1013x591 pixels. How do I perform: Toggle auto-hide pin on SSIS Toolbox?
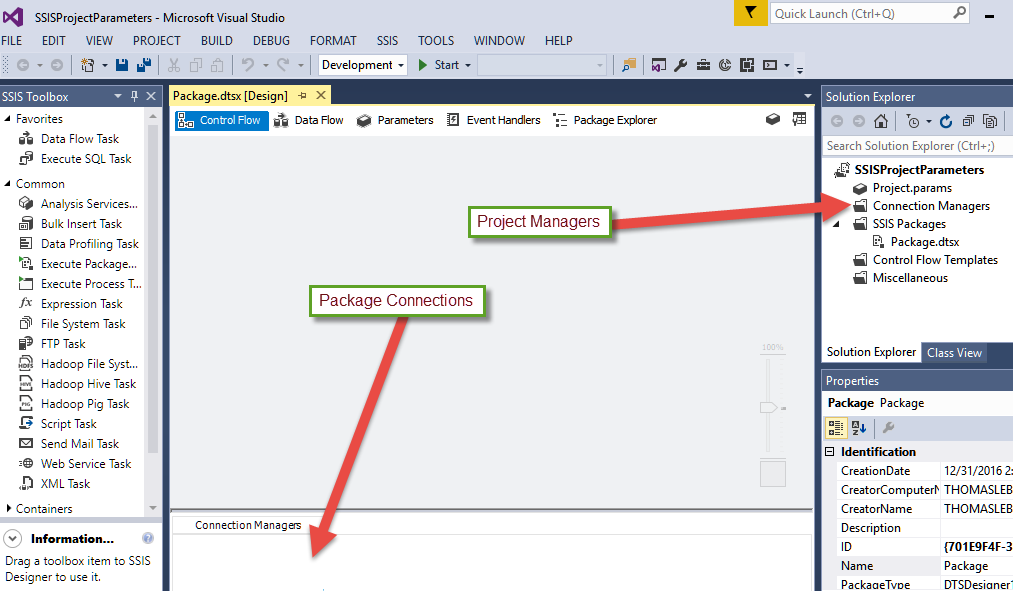(134, 96)
